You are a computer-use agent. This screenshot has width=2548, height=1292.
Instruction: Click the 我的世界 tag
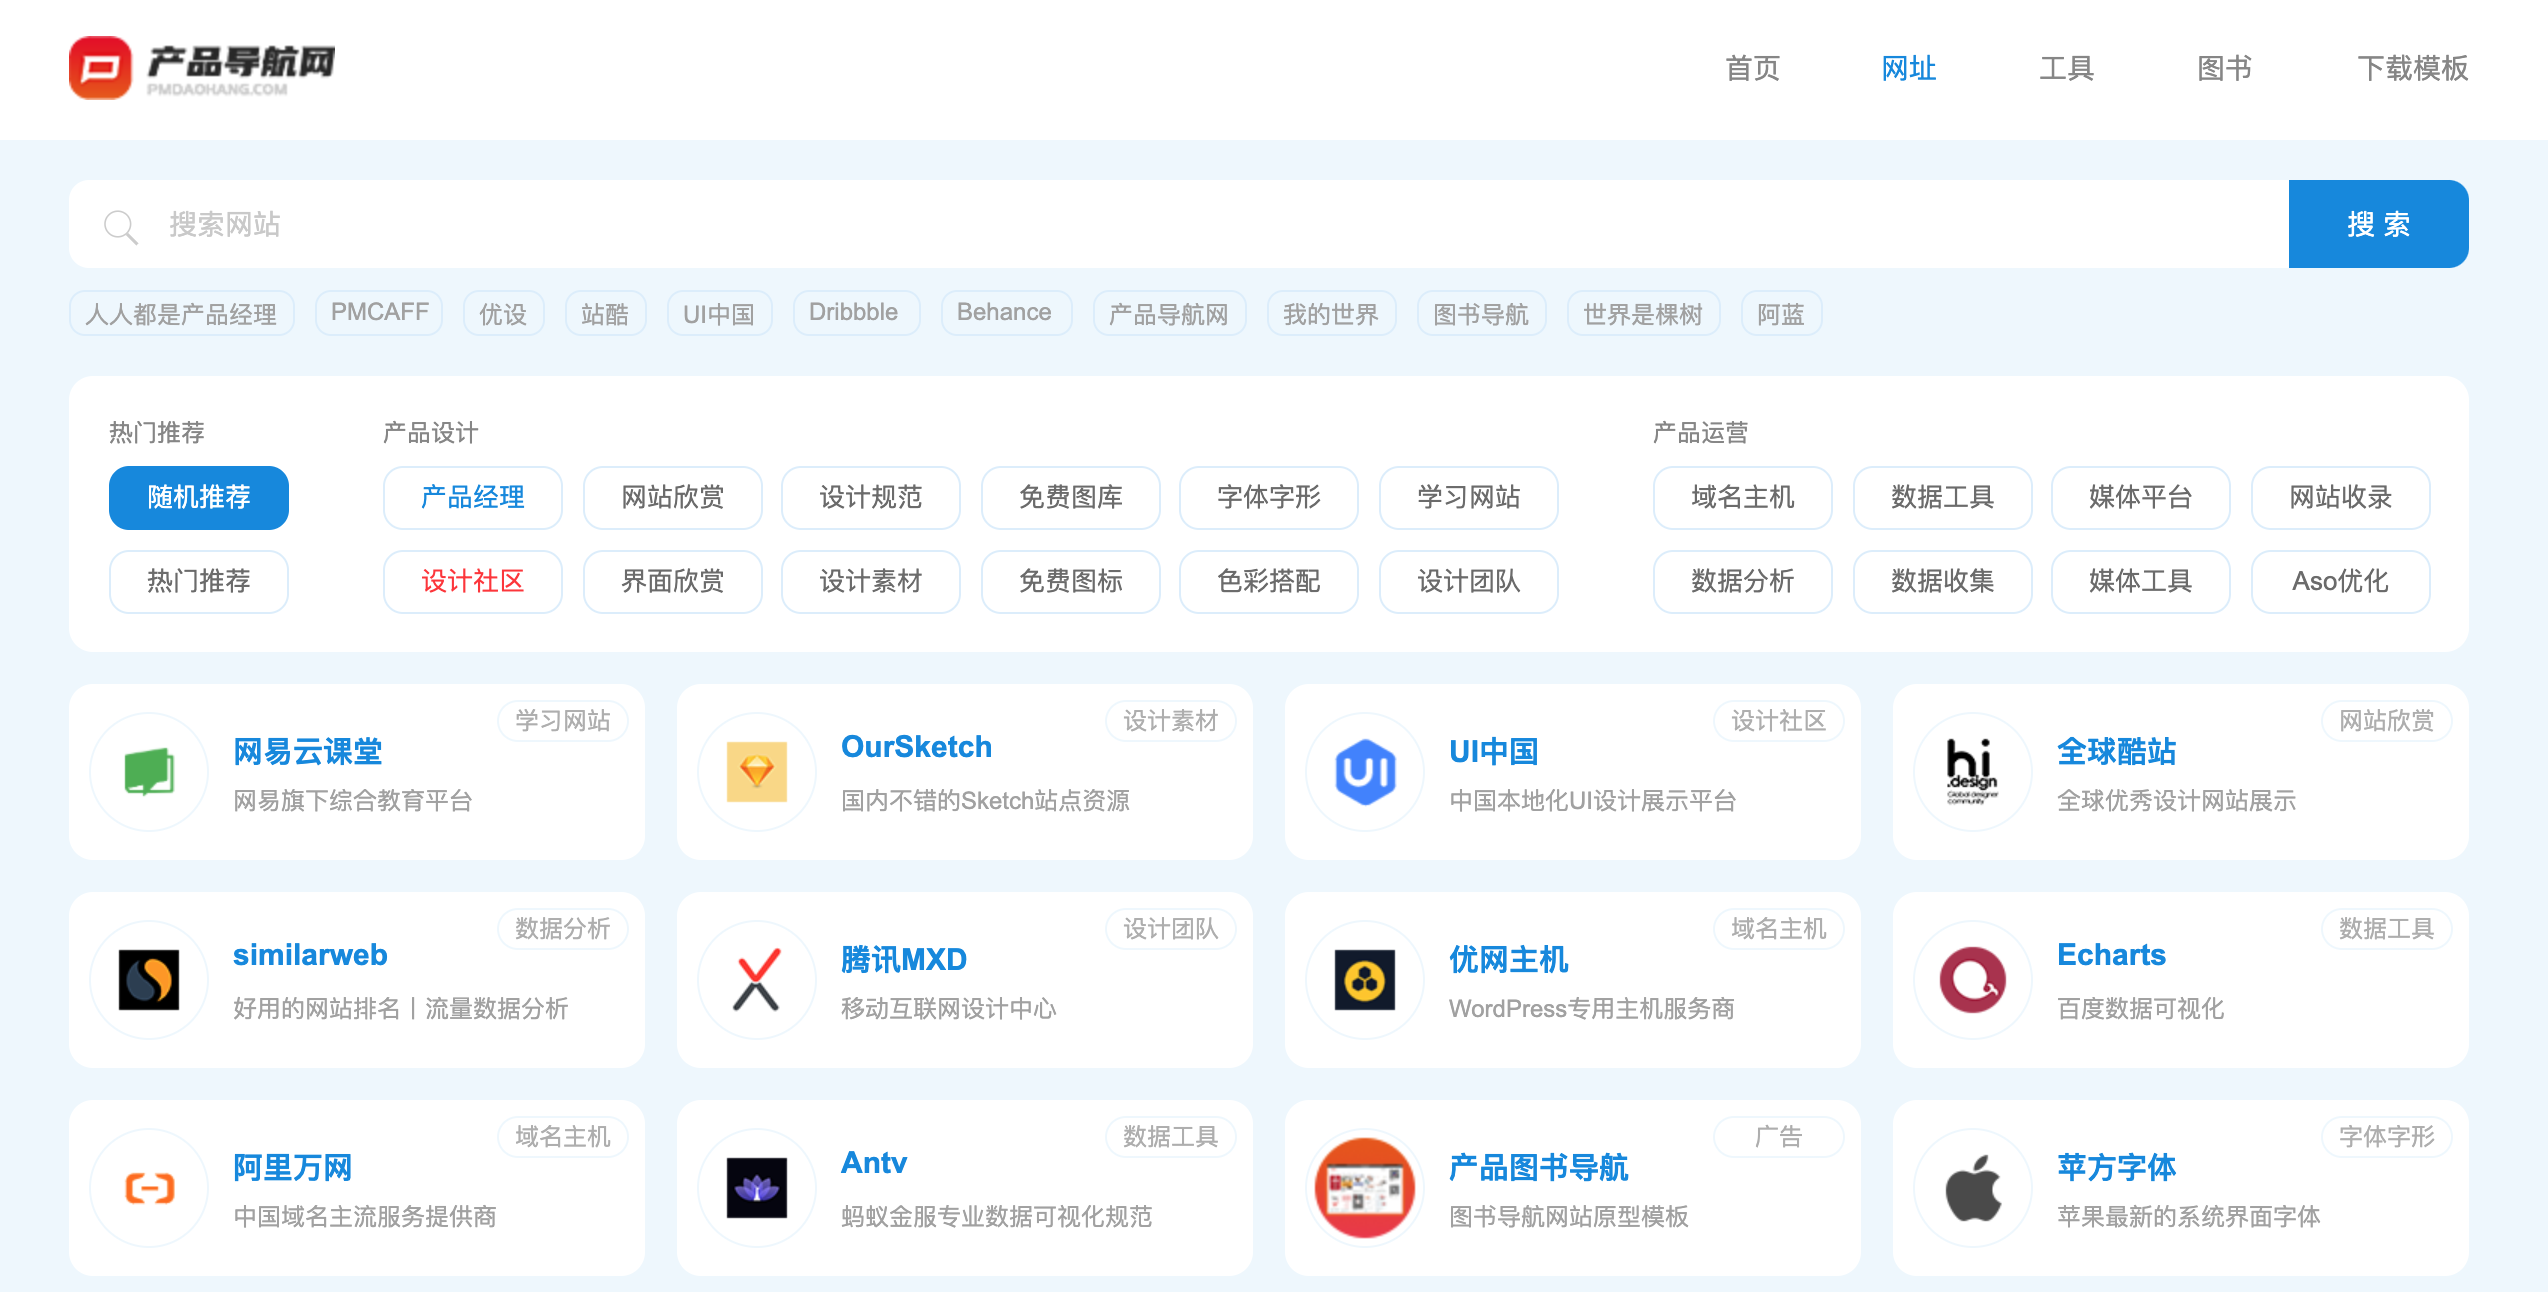click(x=1331, y=314)
